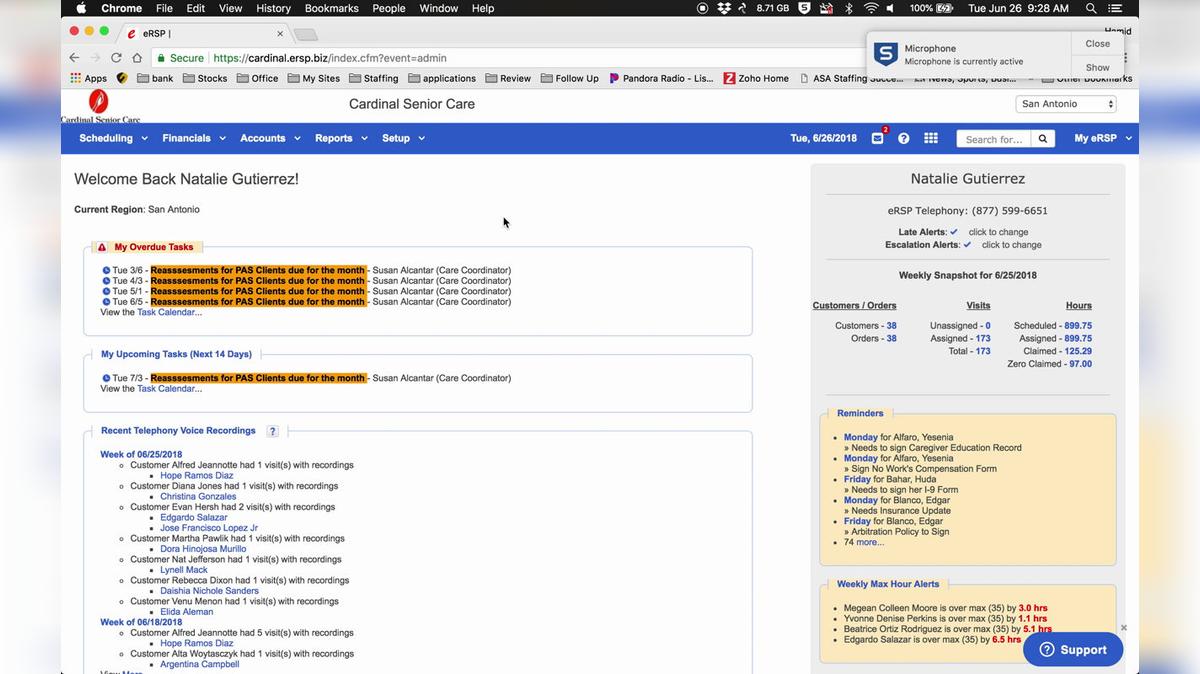This screenshot has width=1200, height=674.
Task: Click the Cardinal Senior Care logo
Action: 99,105
